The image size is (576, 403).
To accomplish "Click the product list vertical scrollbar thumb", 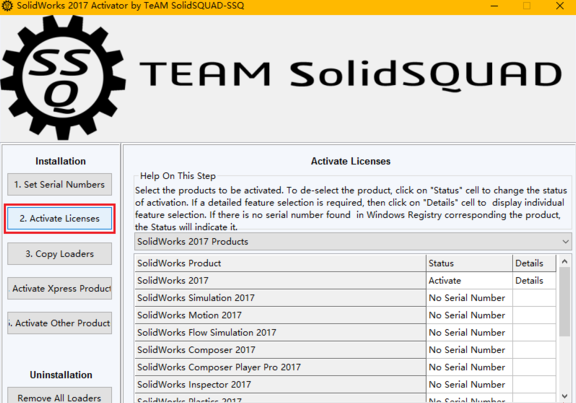I will click(565, 302).
